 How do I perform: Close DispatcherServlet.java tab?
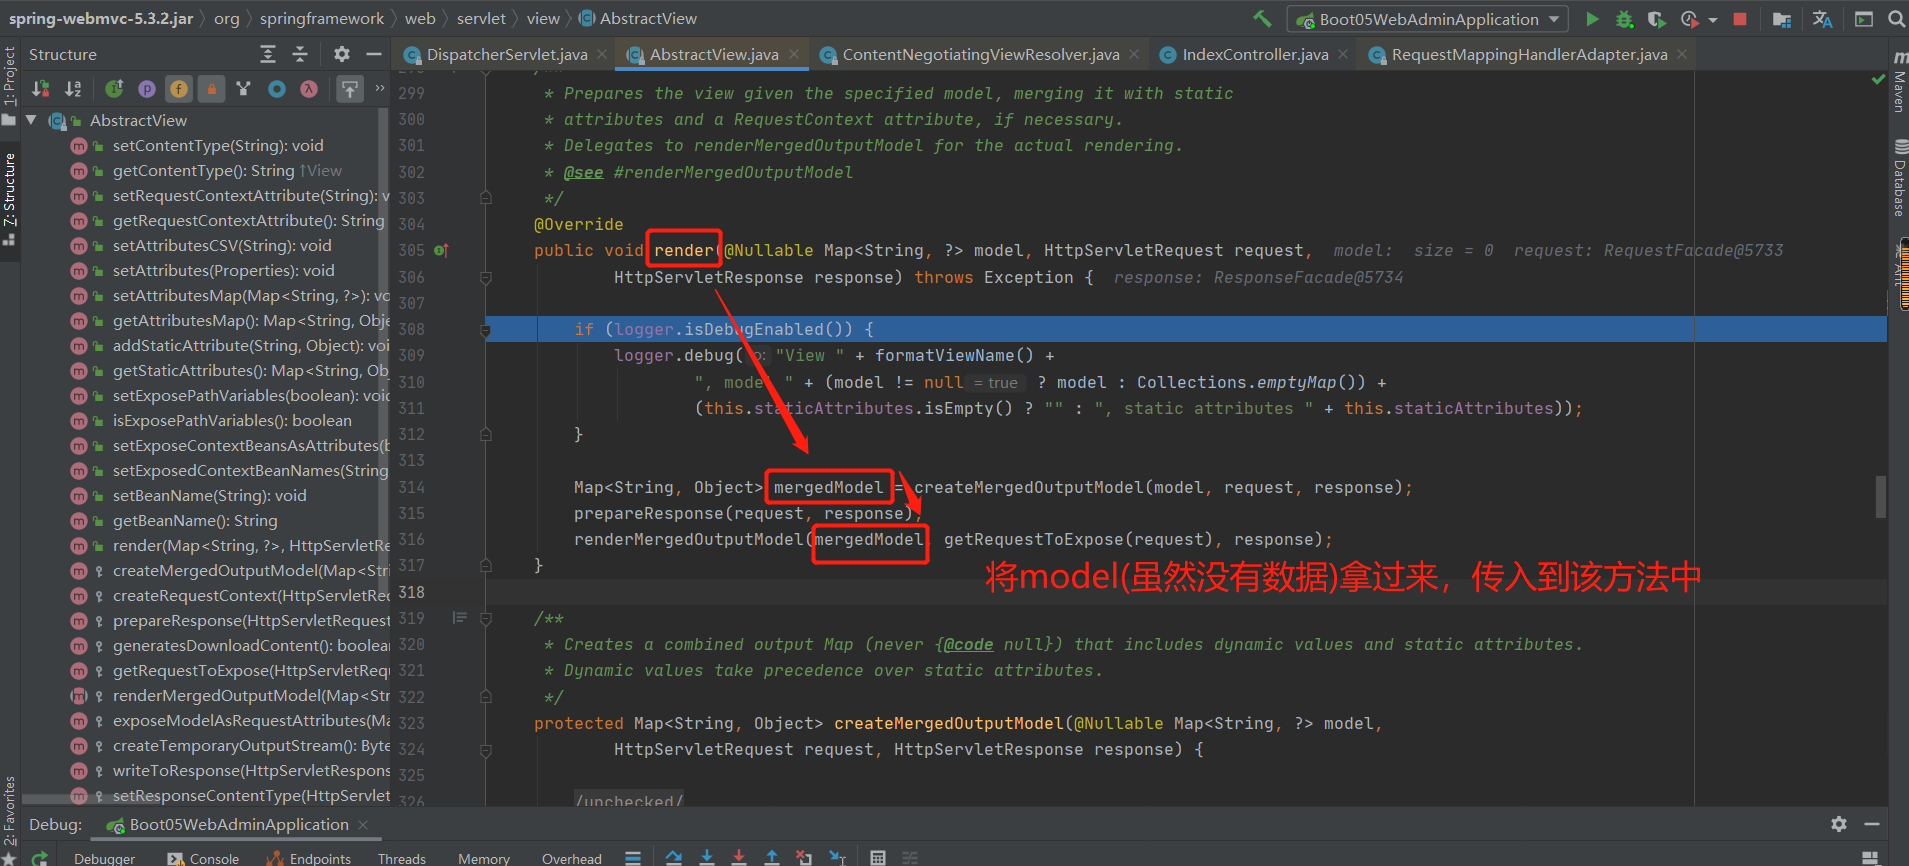(x=602, y=54)
